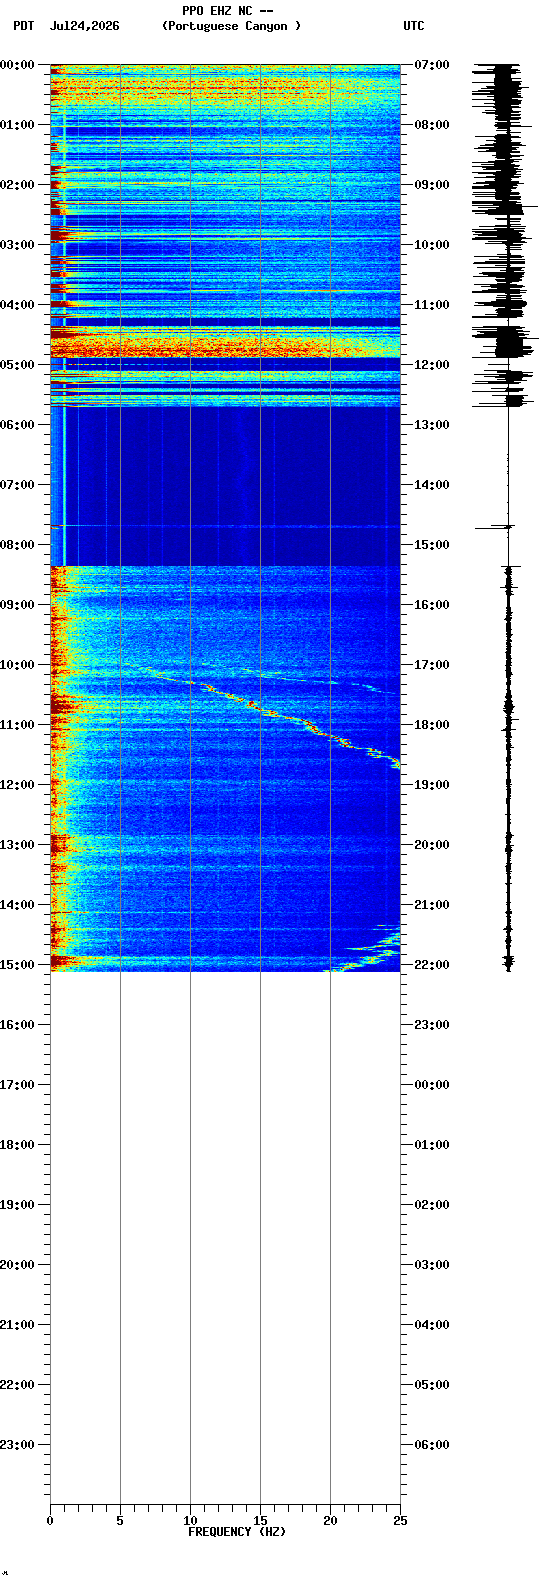Viewport: 552px width, 1584px height.
Task: Click the 23:00 PDT time label
Action: (x=18, y=1445)
